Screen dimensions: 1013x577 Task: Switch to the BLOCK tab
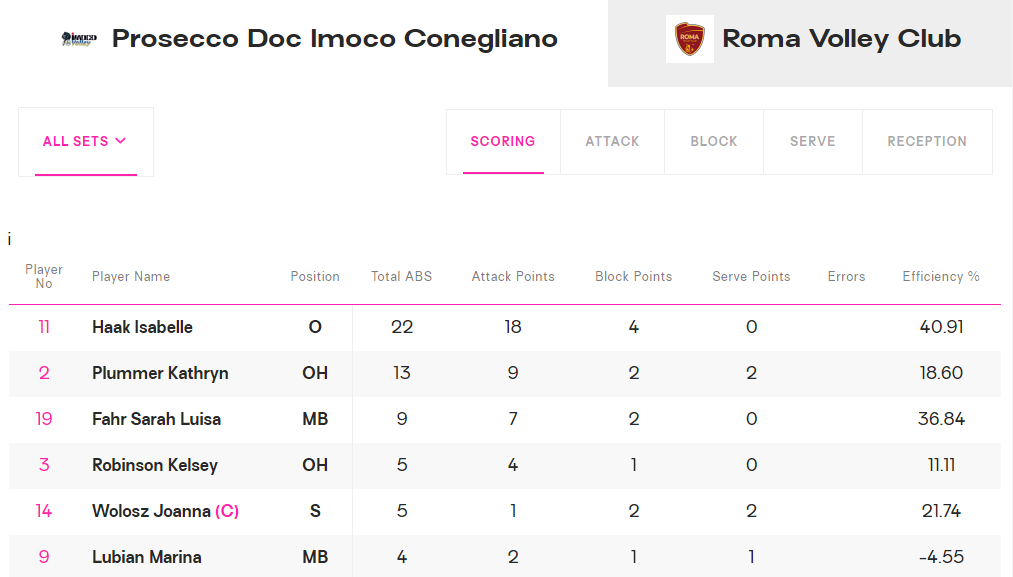click(x=713, y=142)
